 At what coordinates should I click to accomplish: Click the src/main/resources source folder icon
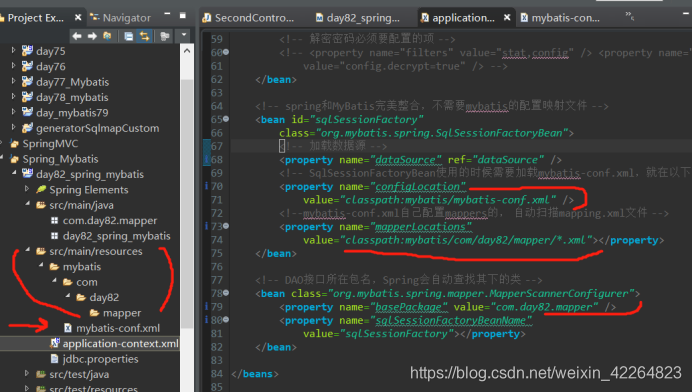pyautogui.click(x=41, y=251)
